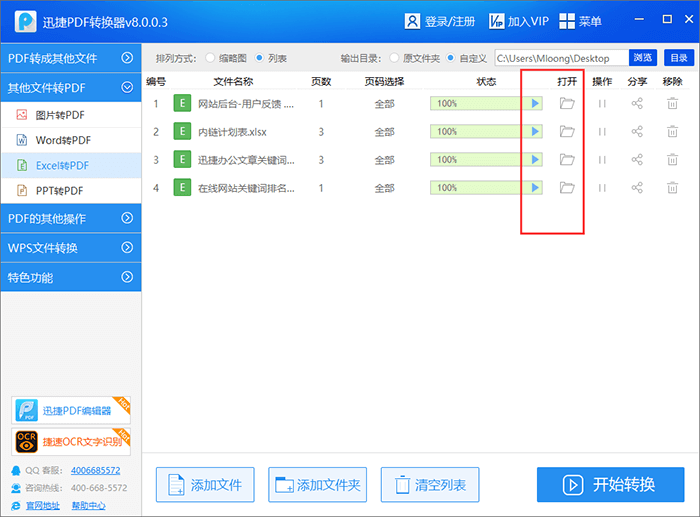Click the 登录/注册 user icon
700x517 pixels.
412,21
